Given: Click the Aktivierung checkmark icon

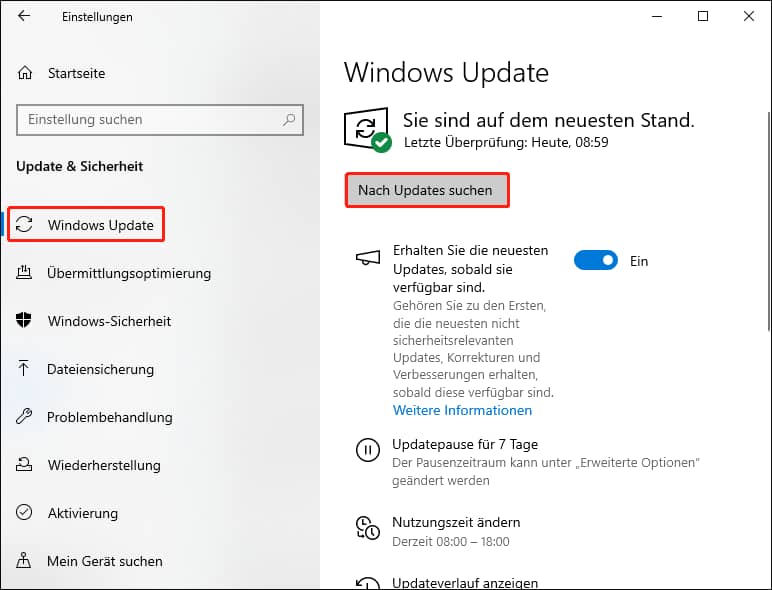Looking at the screenshot, I should coord(24,512).
